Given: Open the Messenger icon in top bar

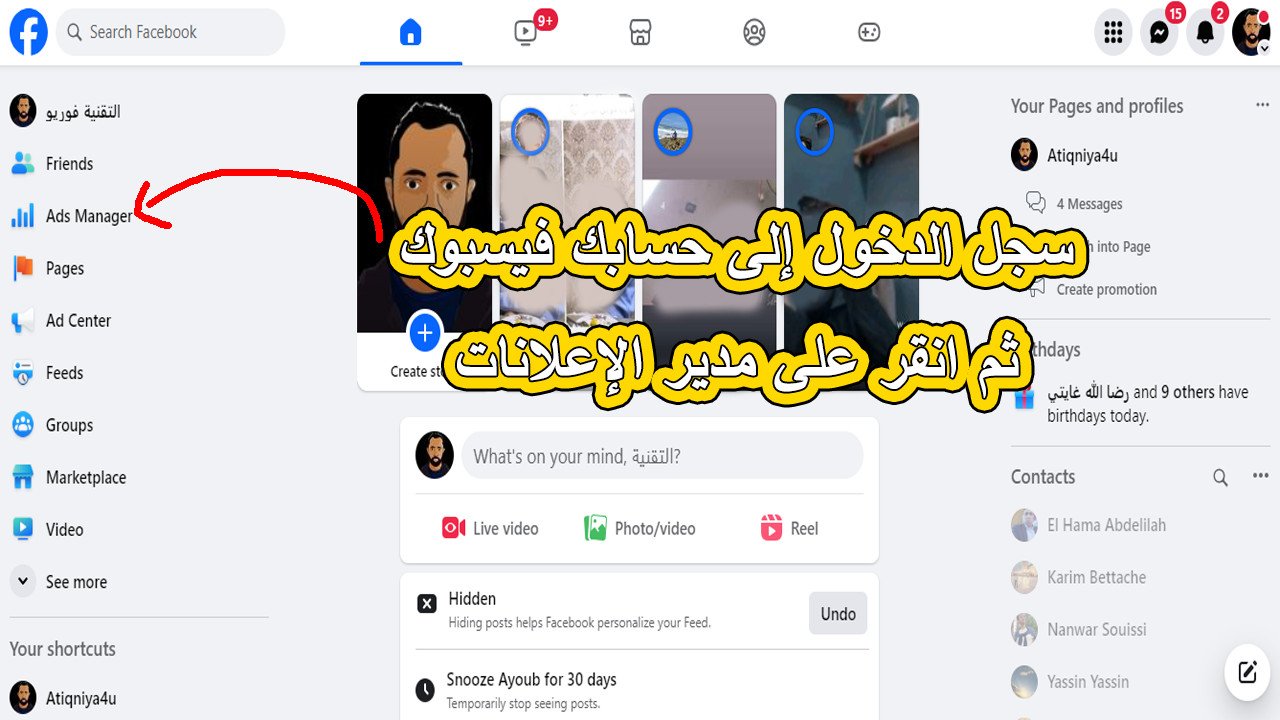Looking at the screenshot, I should 1159,32.
